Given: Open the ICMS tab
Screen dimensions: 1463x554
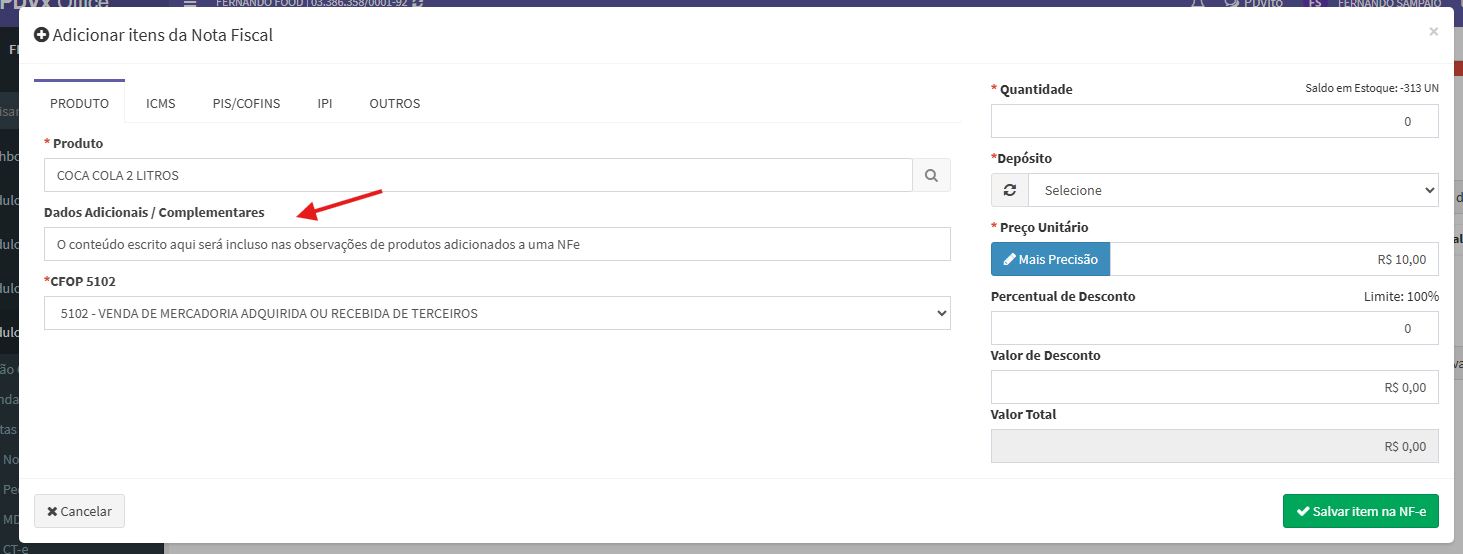Looking at the screenshot, I should tap(161, 103).
